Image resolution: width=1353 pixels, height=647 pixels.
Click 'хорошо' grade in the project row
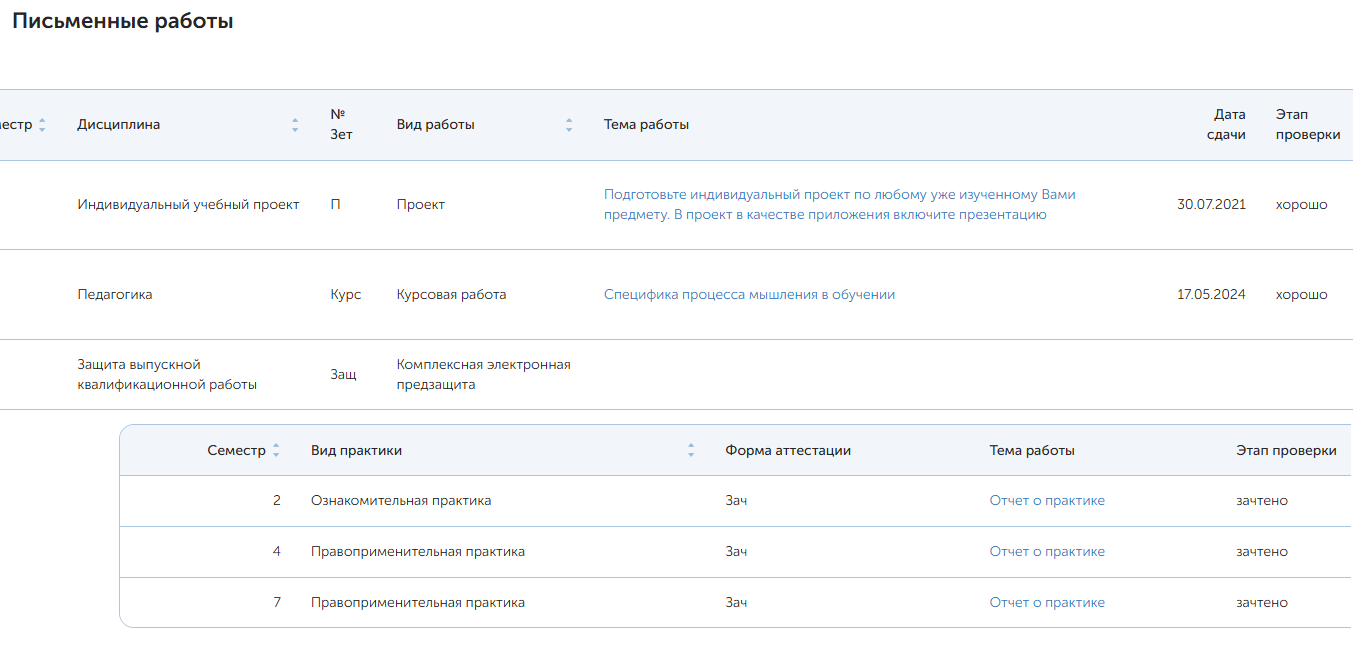1301,205
